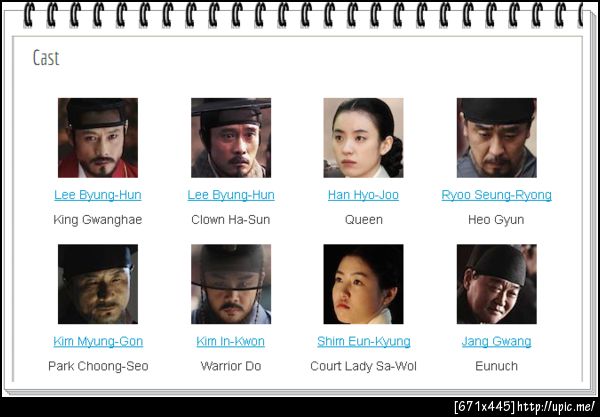Open the Lee Byung-Hun link above King Gwanghae
Screen dimensions: 600x417
click(98, 195)
